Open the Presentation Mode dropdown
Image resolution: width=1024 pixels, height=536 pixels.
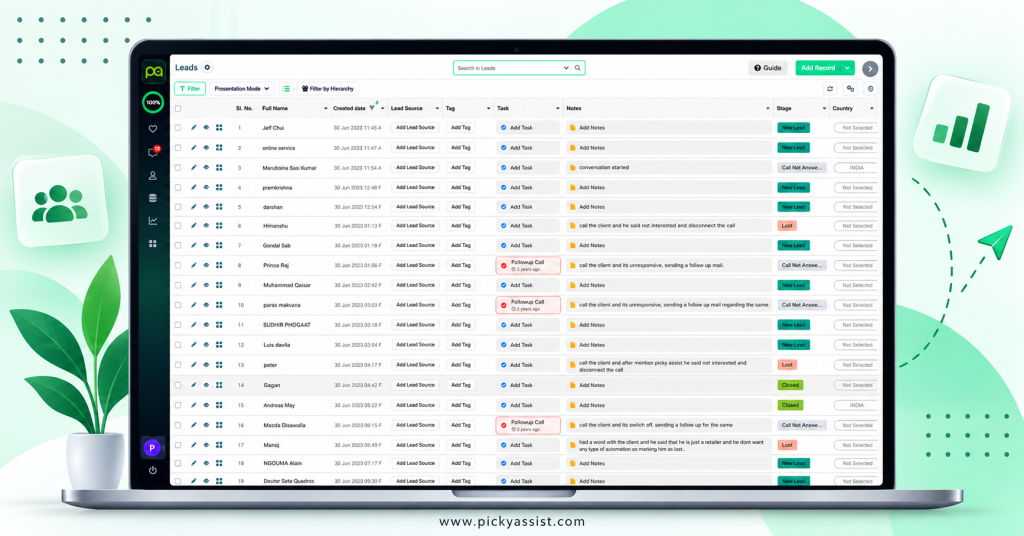click(242, 89)
